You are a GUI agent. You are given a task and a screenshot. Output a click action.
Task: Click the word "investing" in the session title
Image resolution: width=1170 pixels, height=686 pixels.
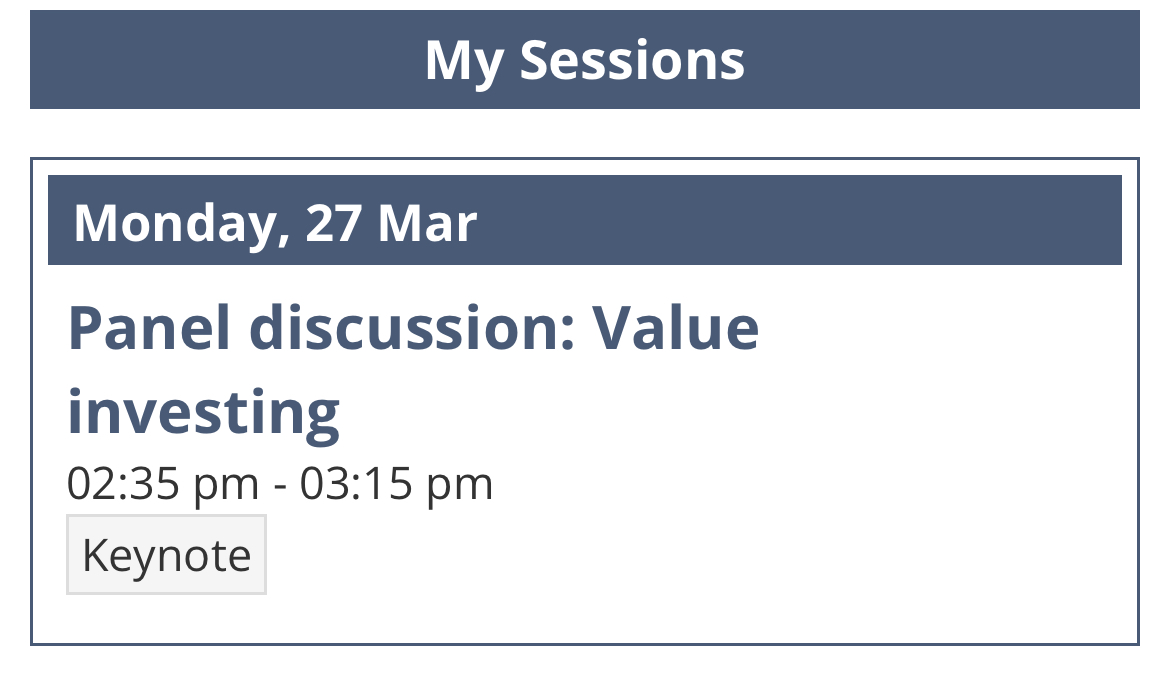pyautogui.click(x=204, y=412)
